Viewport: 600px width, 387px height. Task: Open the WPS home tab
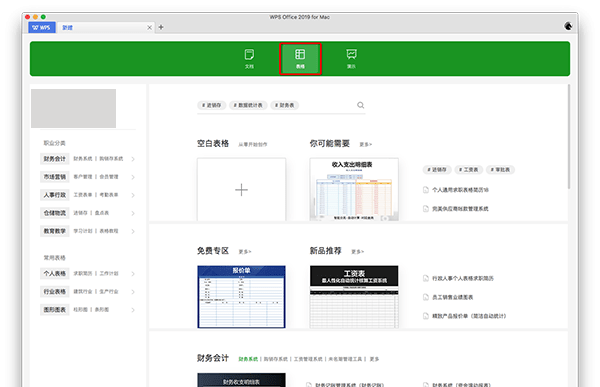tap(42, 28)
